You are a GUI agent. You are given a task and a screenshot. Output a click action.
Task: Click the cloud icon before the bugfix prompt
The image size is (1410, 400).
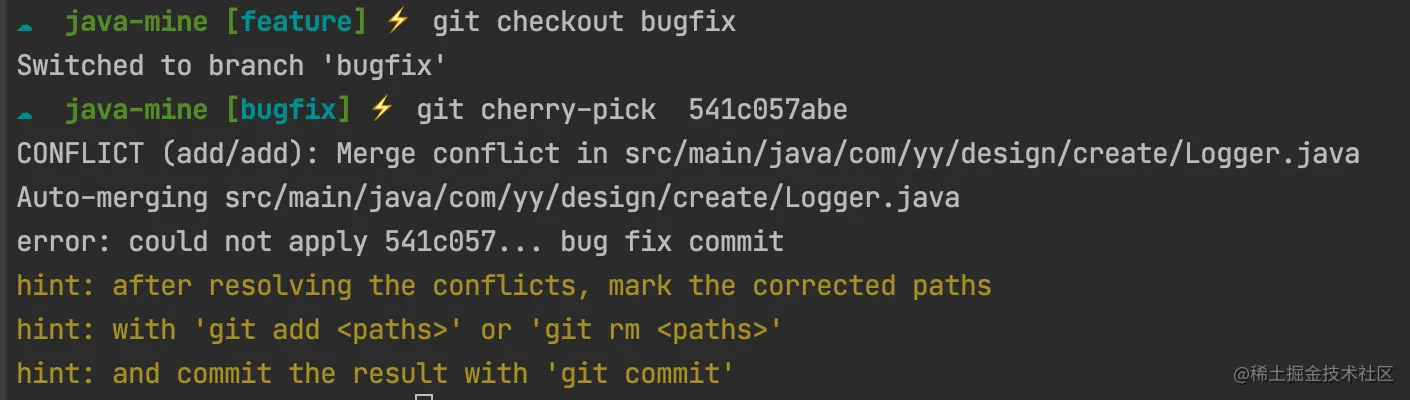pos(24,110)
